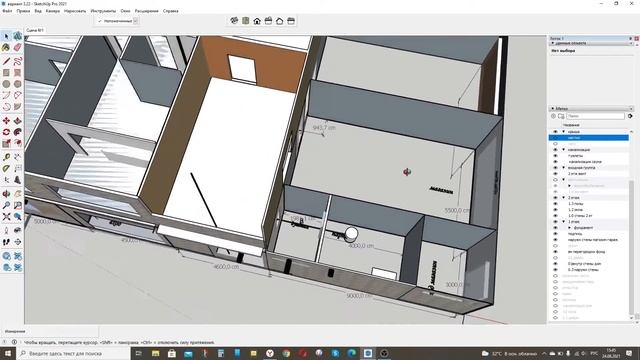
Task: Toggle eye for 'входная группа' tag
Action: coord(555,168)
